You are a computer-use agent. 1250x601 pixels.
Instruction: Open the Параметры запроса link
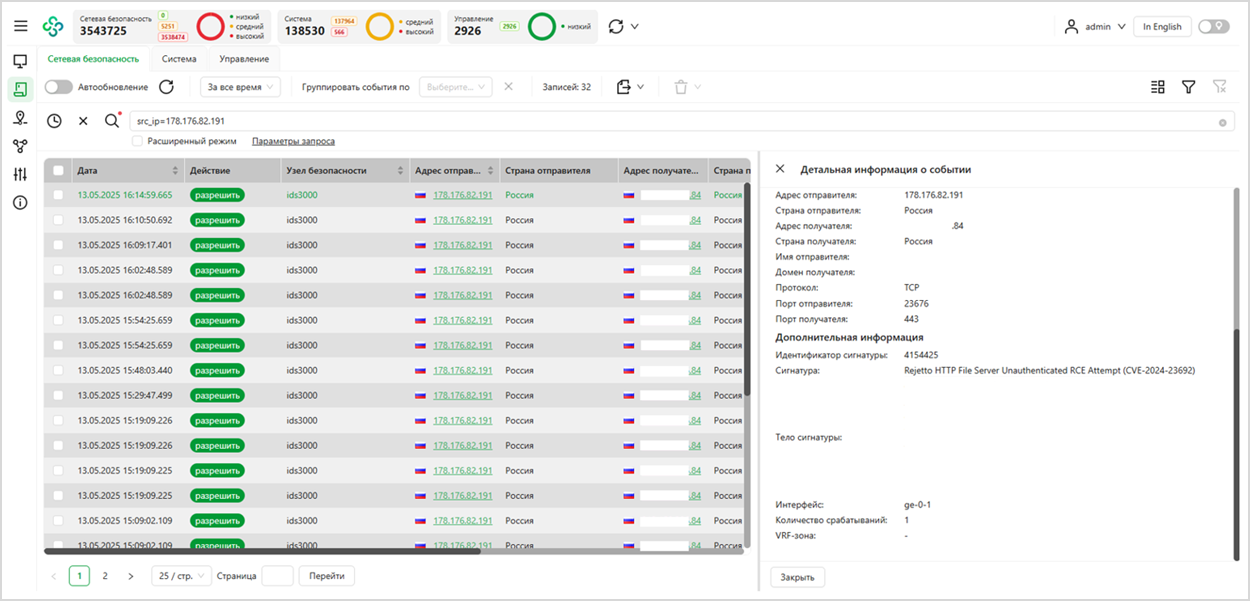(293, 141)
